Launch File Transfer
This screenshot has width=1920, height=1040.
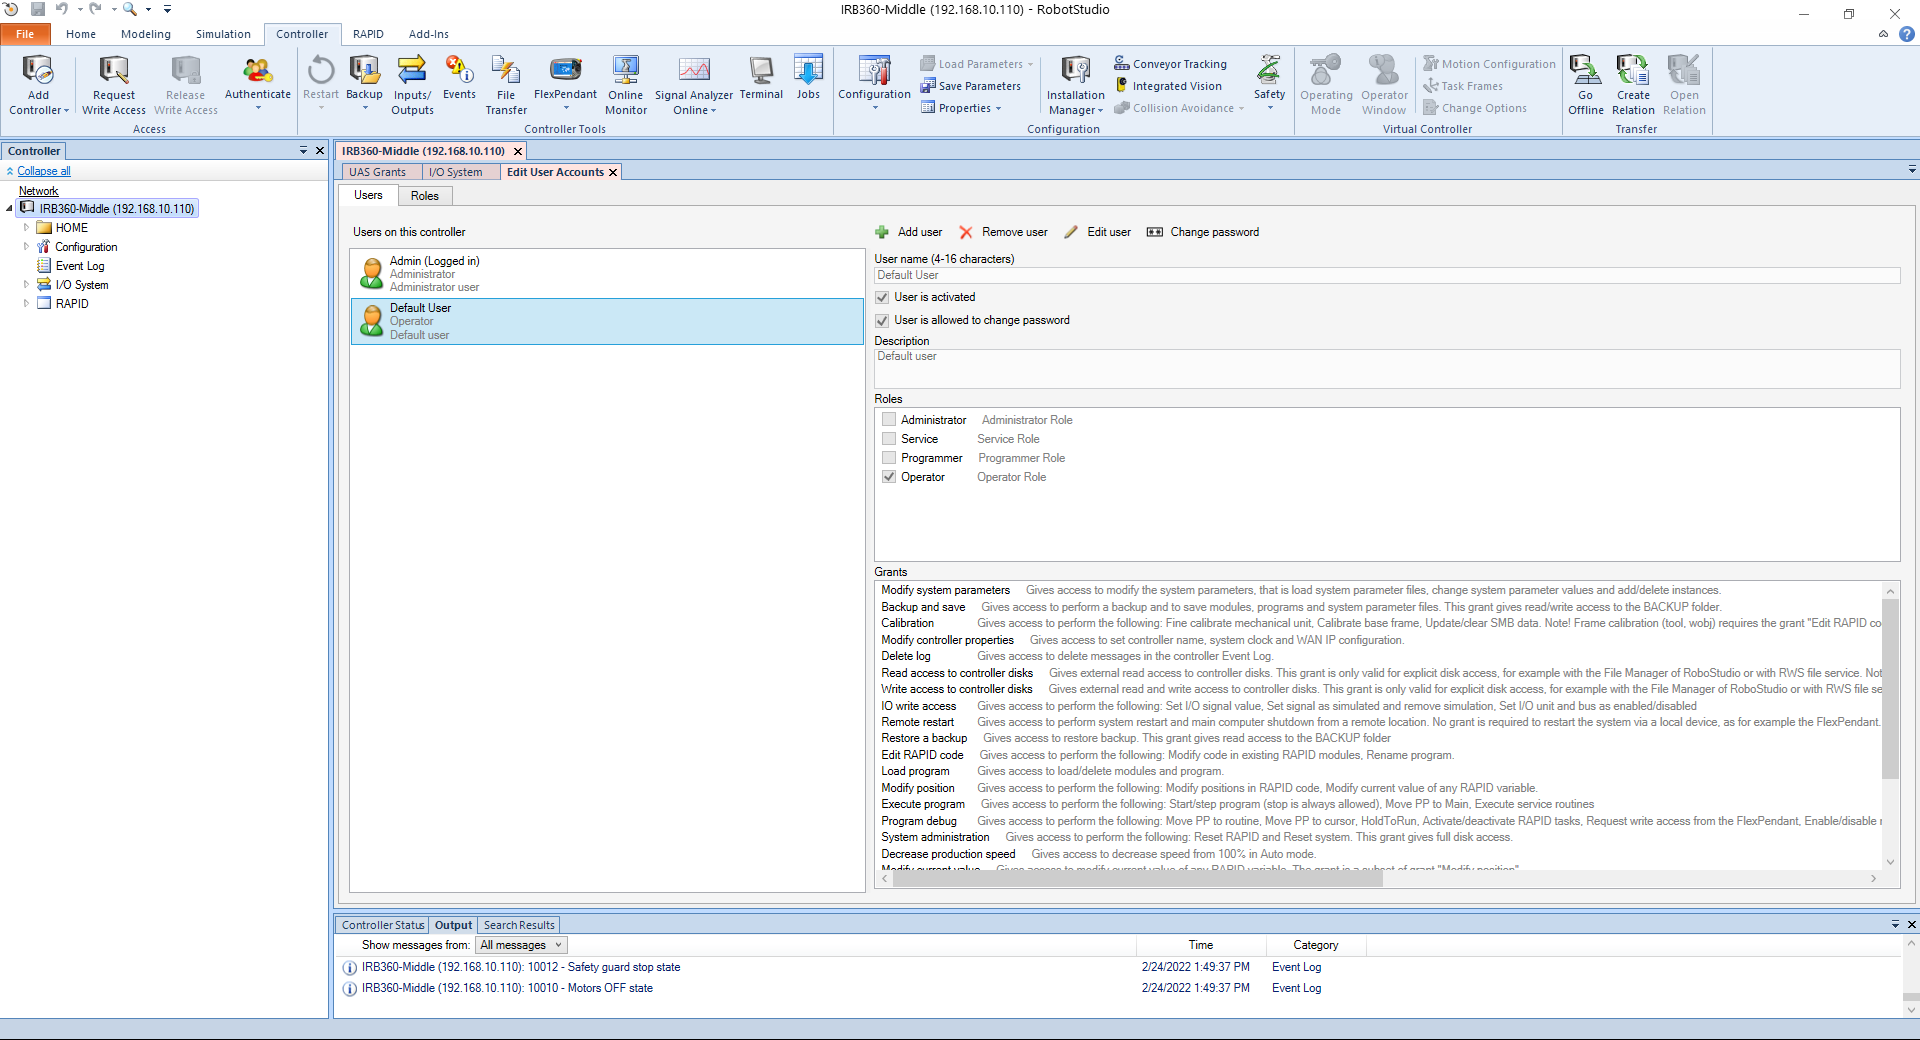(506, 84)
